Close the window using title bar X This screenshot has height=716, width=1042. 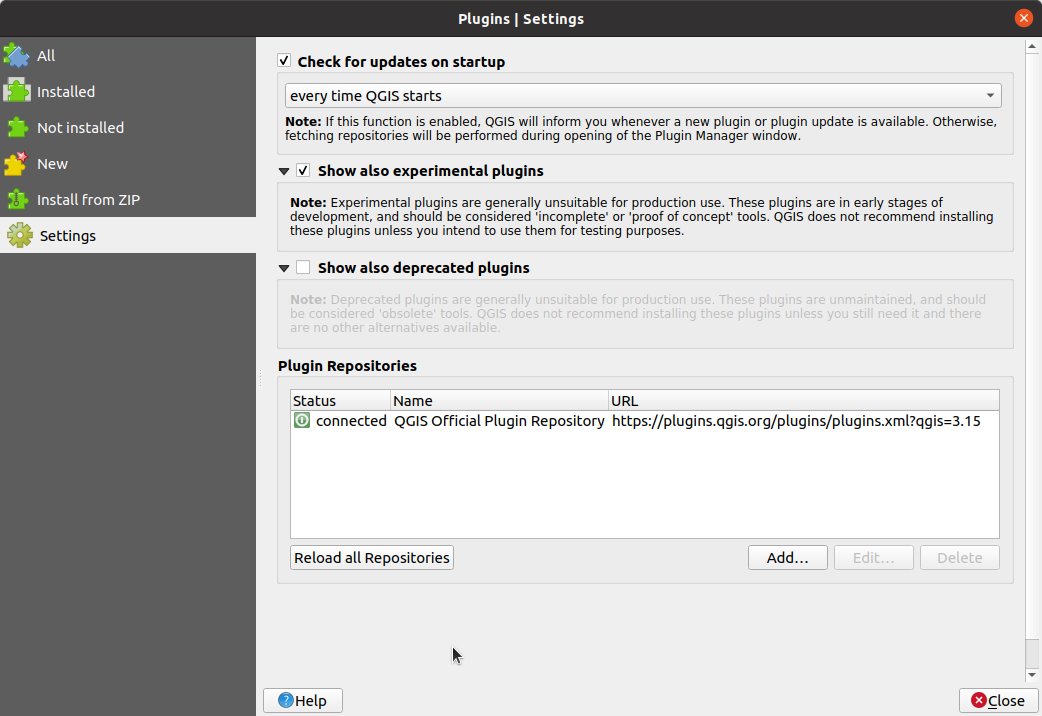[x=1023, y=18]
